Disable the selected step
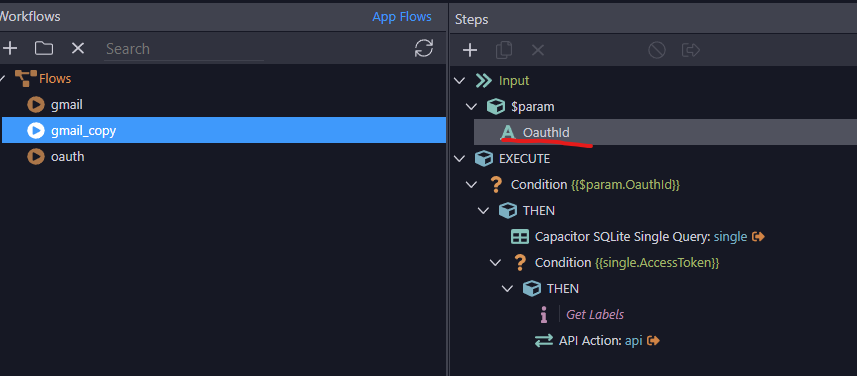 click(656, 50)
